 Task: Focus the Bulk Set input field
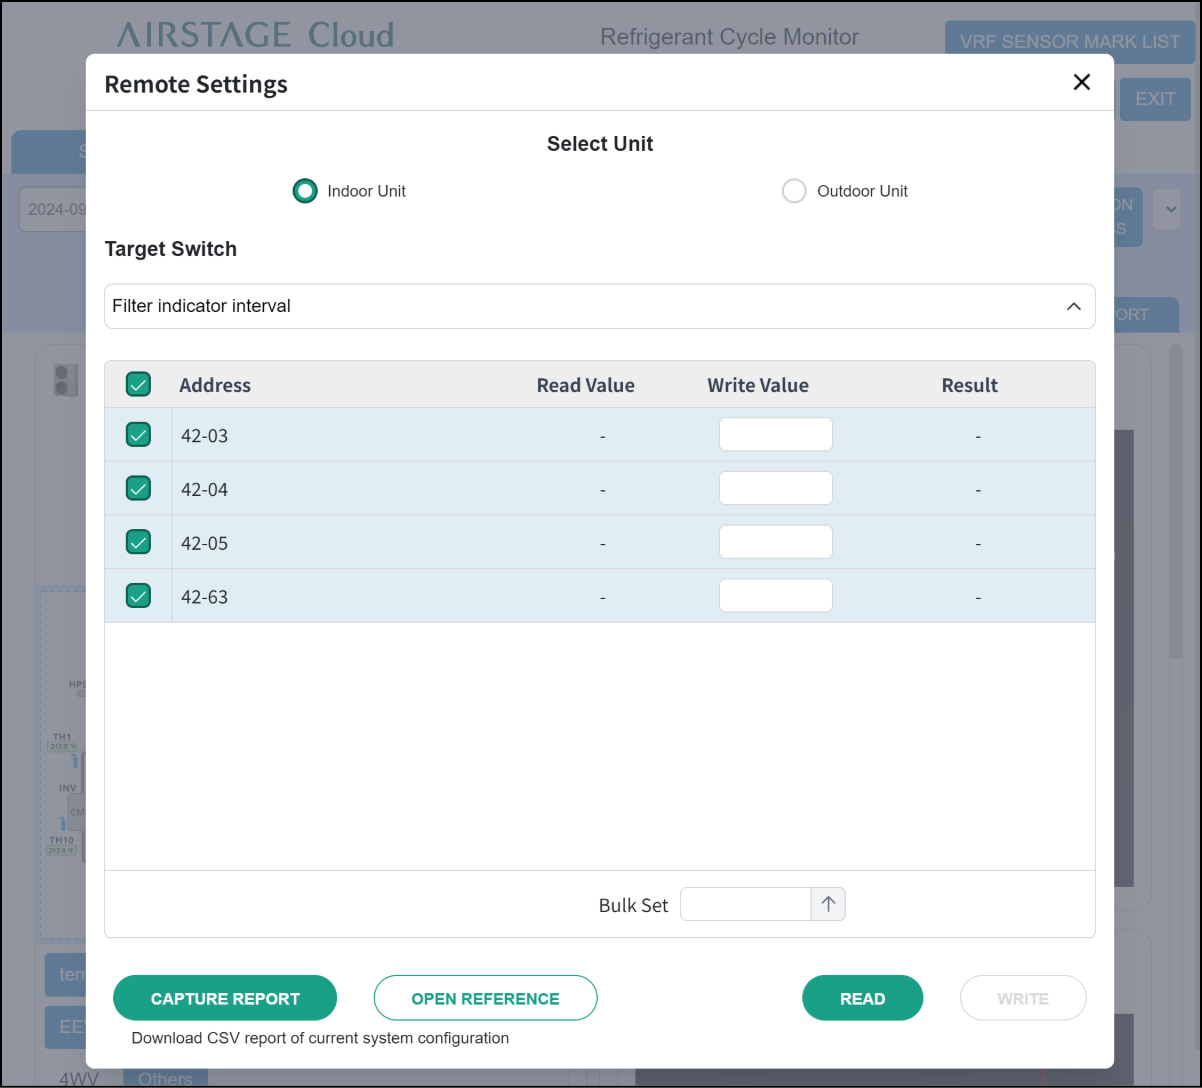pos(745,904)
